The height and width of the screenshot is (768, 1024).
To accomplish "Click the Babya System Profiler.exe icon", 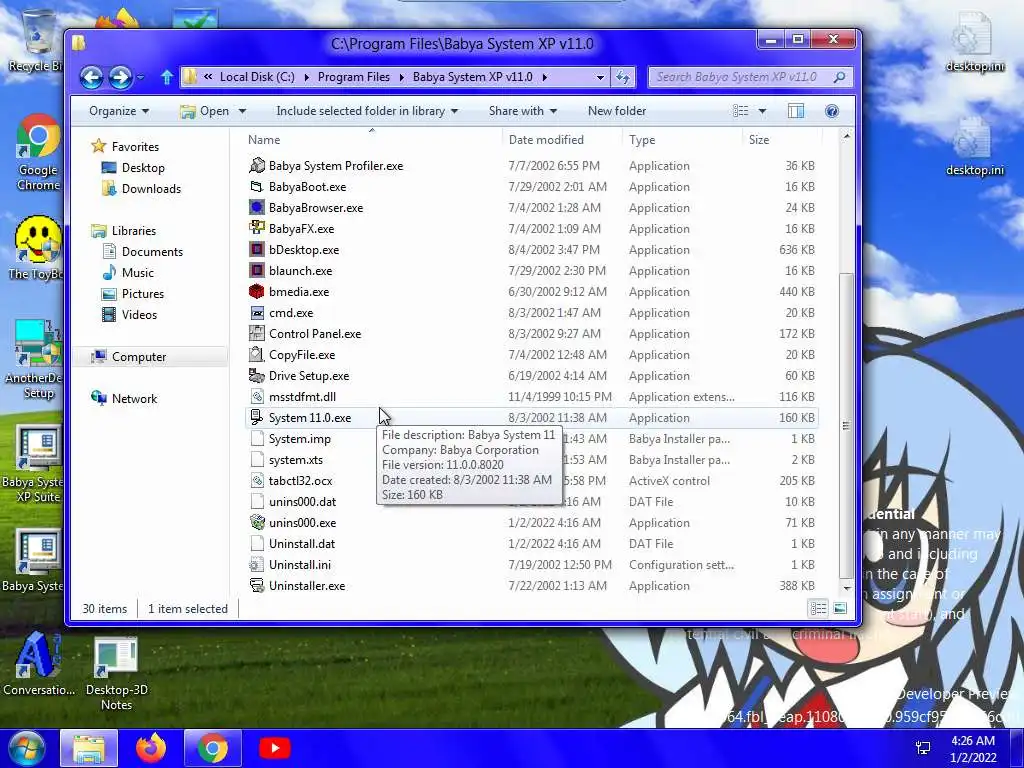I will click(257, 166).
